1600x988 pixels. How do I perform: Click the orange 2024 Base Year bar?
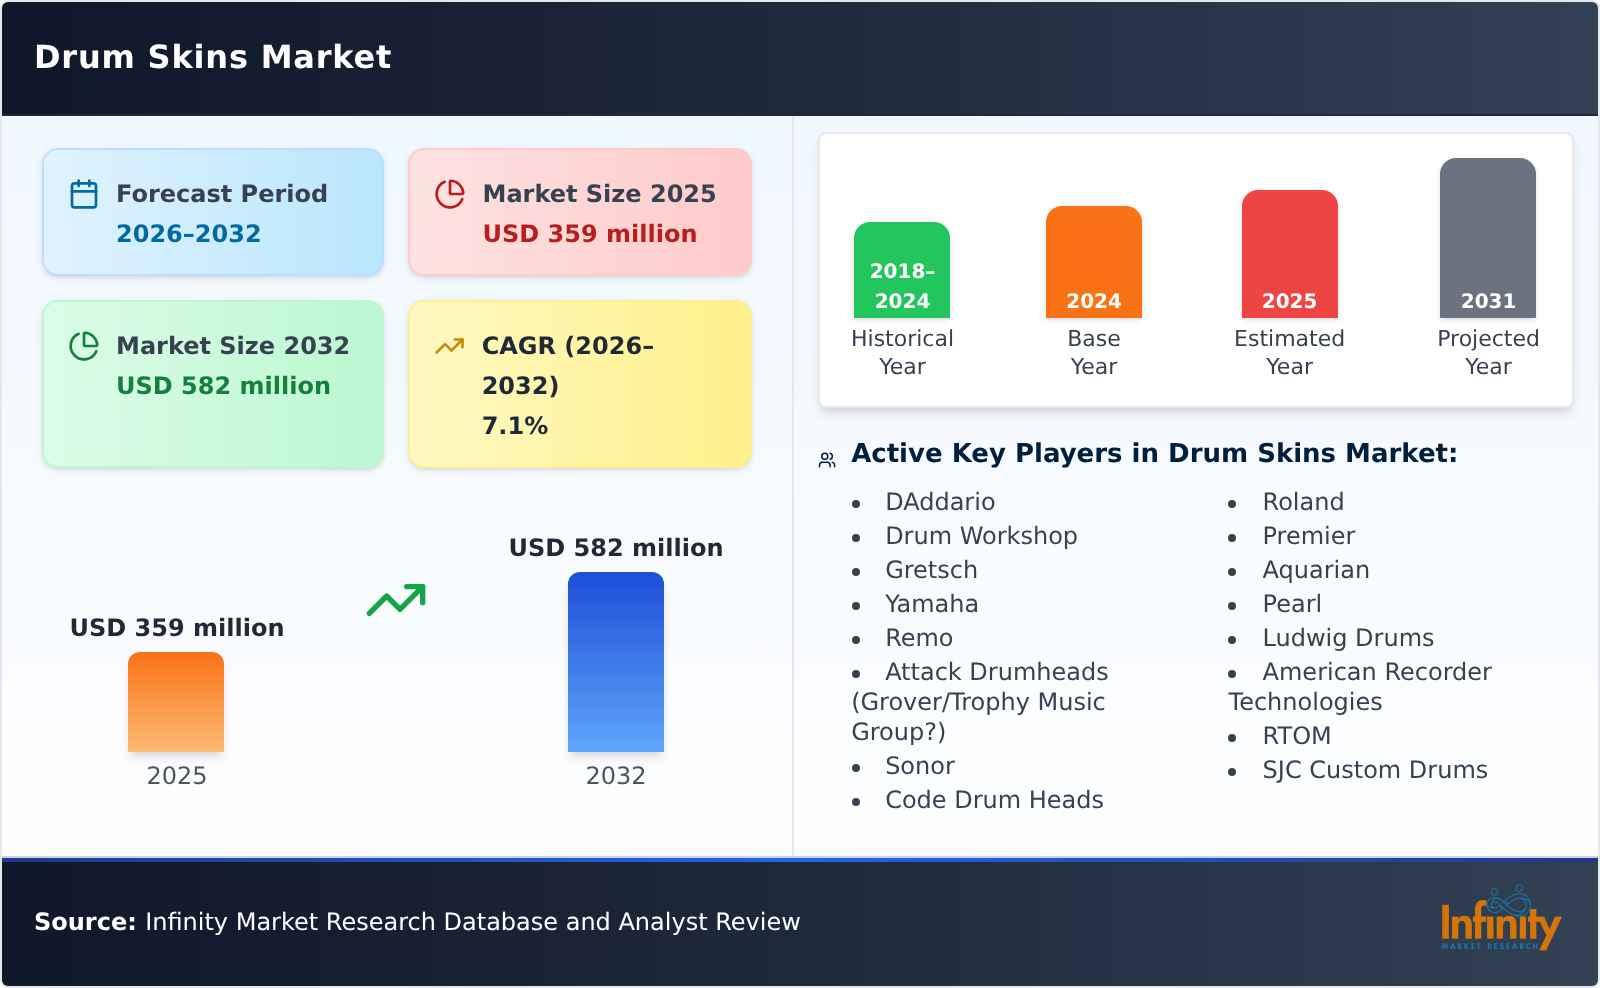point(1093,260)
